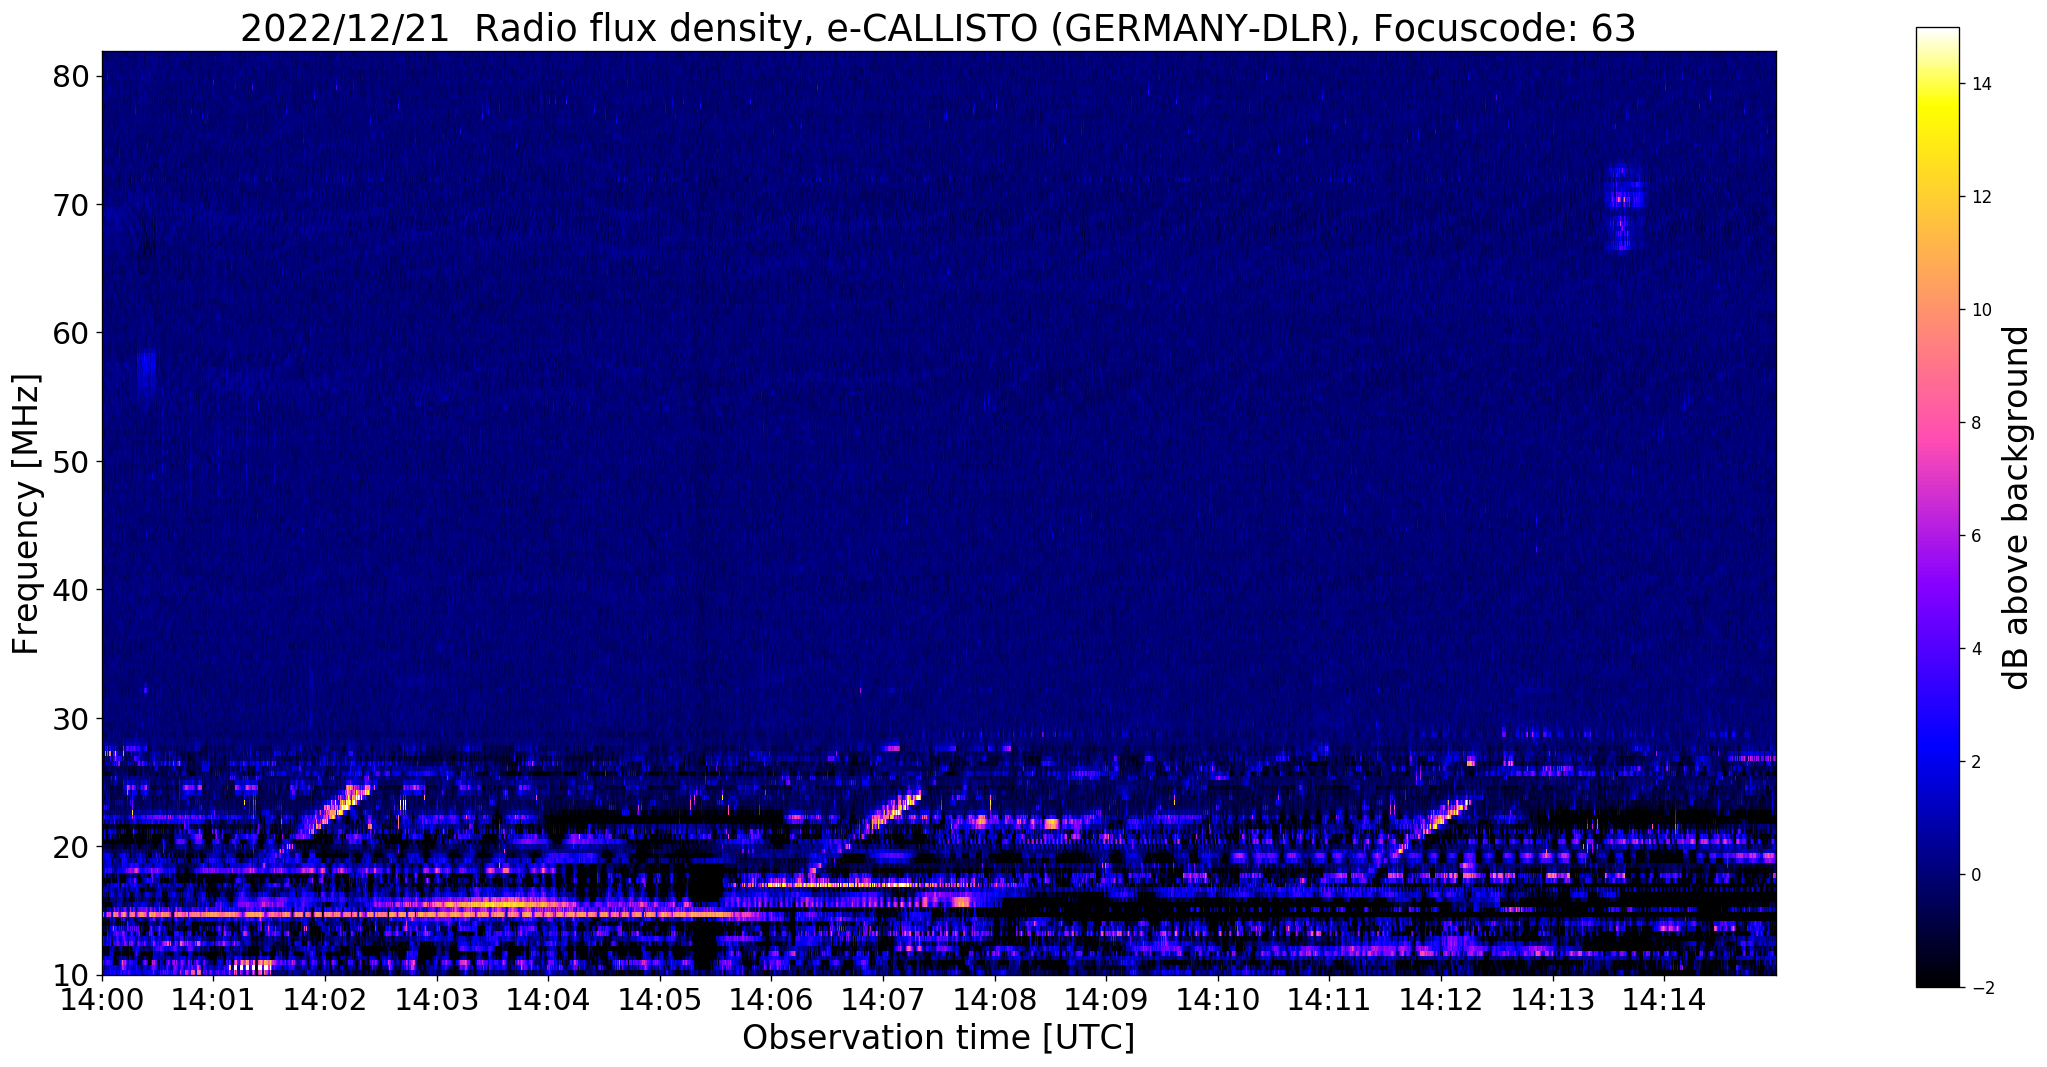Screen dimensions: 2047x1067
Task: Select the 14:02 time tick label
Action: [325, 1000]
